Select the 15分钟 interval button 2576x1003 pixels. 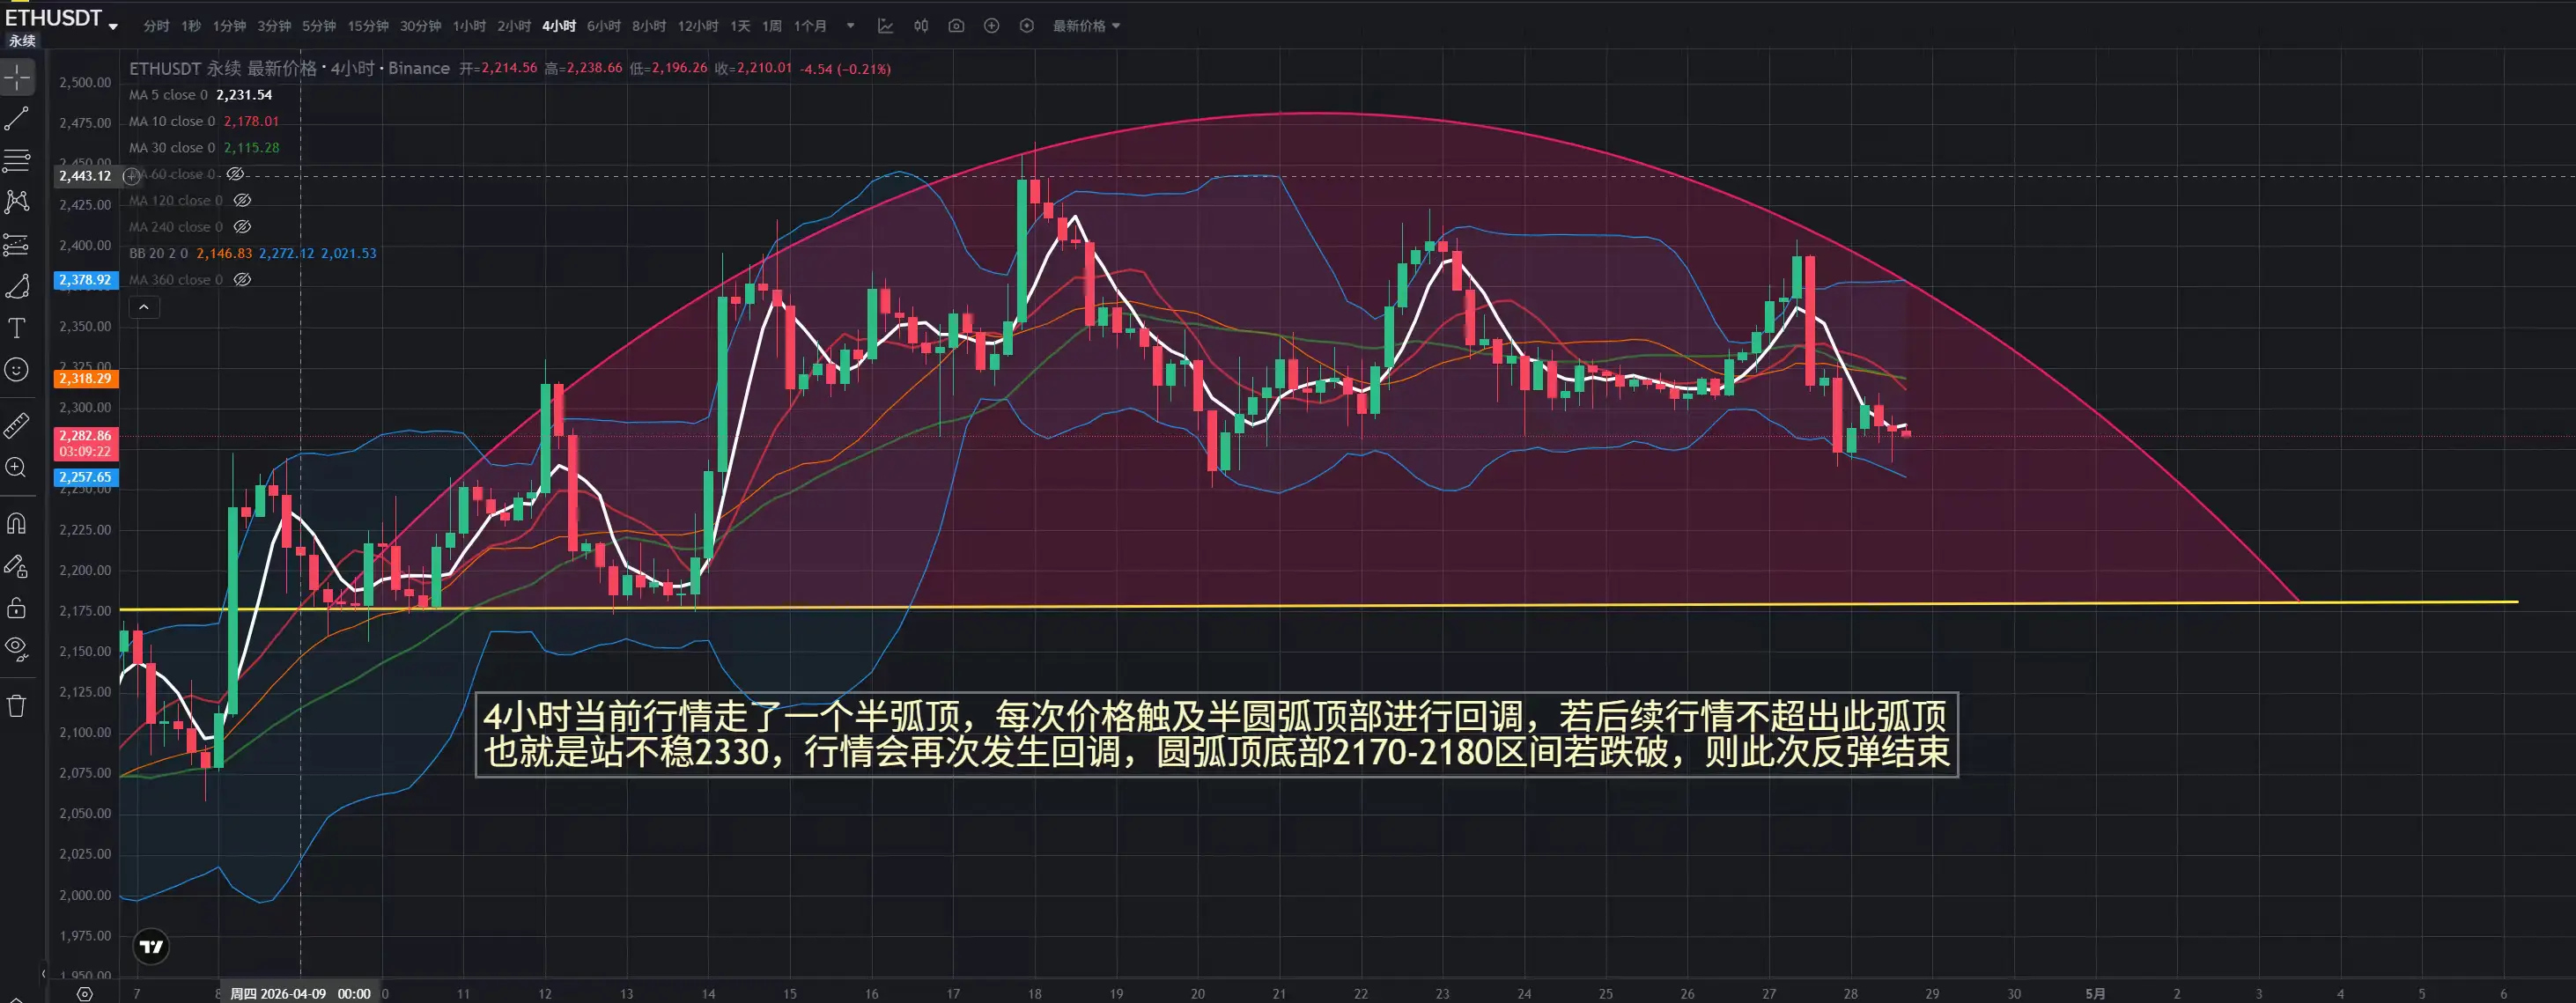tap(368, 26)
